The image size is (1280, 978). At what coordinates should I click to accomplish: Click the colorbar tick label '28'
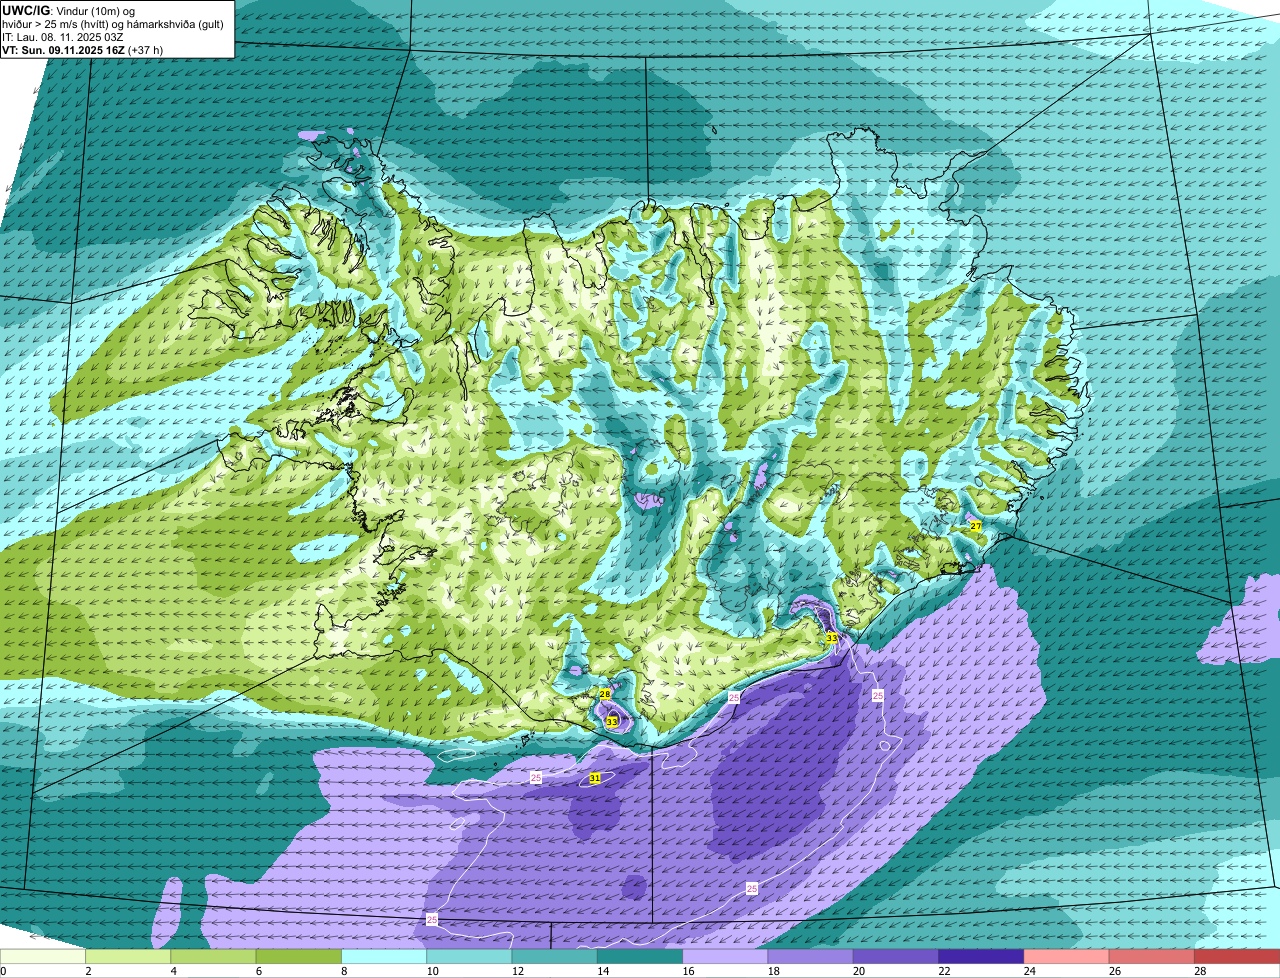click(x=1199, y=971)
